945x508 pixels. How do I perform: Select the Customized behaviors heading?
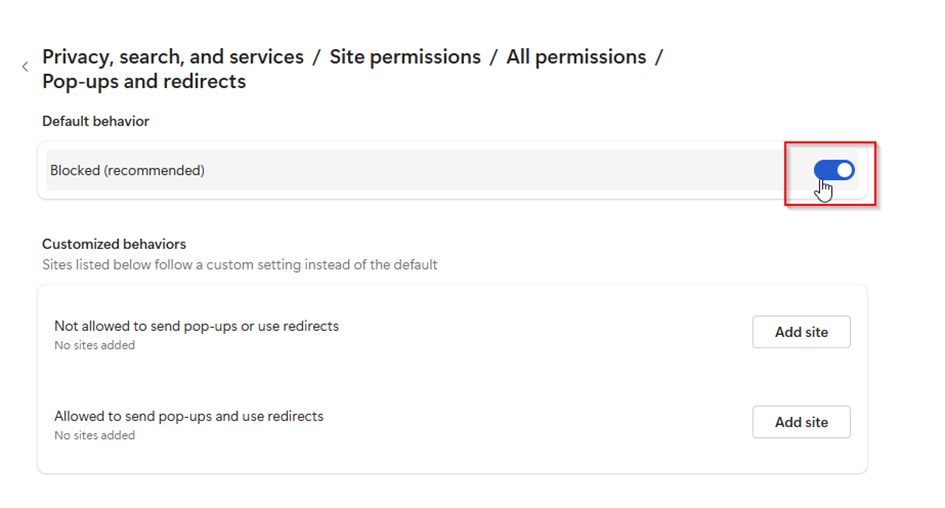click(x=114, y=244)
